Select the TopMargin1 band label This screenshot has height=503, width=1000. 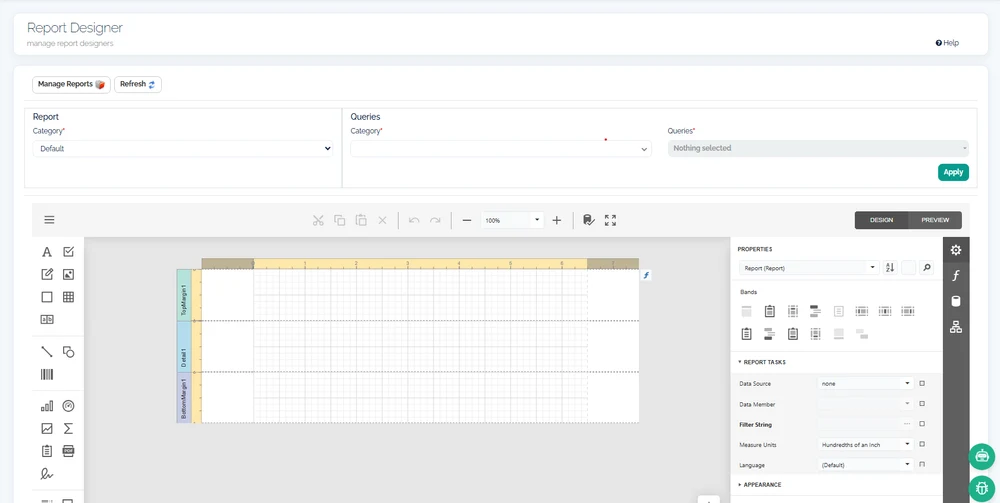tap(184, 295)
